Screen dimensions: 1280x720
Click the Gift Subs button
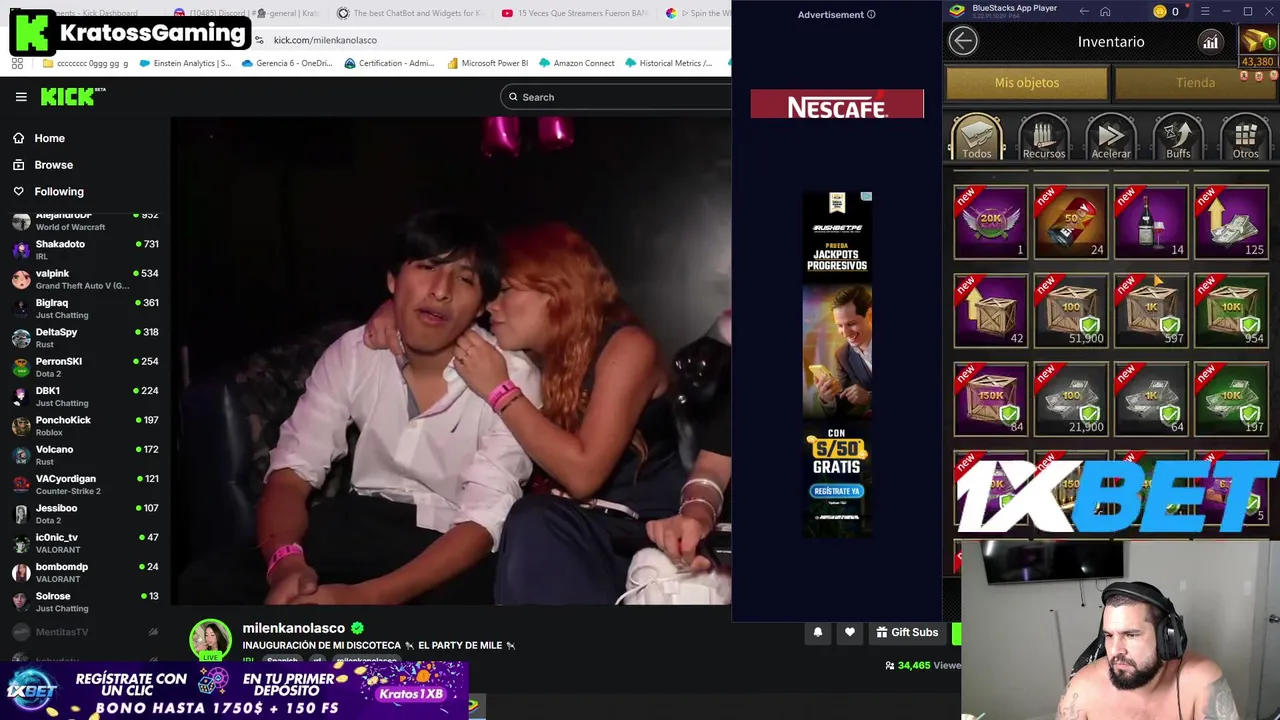(x=908, y=632)
